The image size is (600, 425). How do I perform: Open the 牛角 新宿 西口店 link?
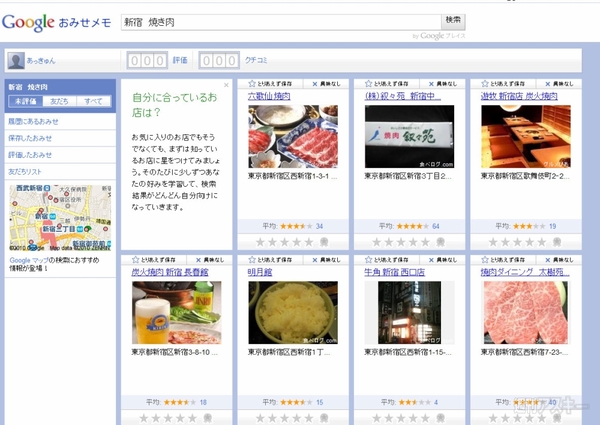tap(394, 272)
